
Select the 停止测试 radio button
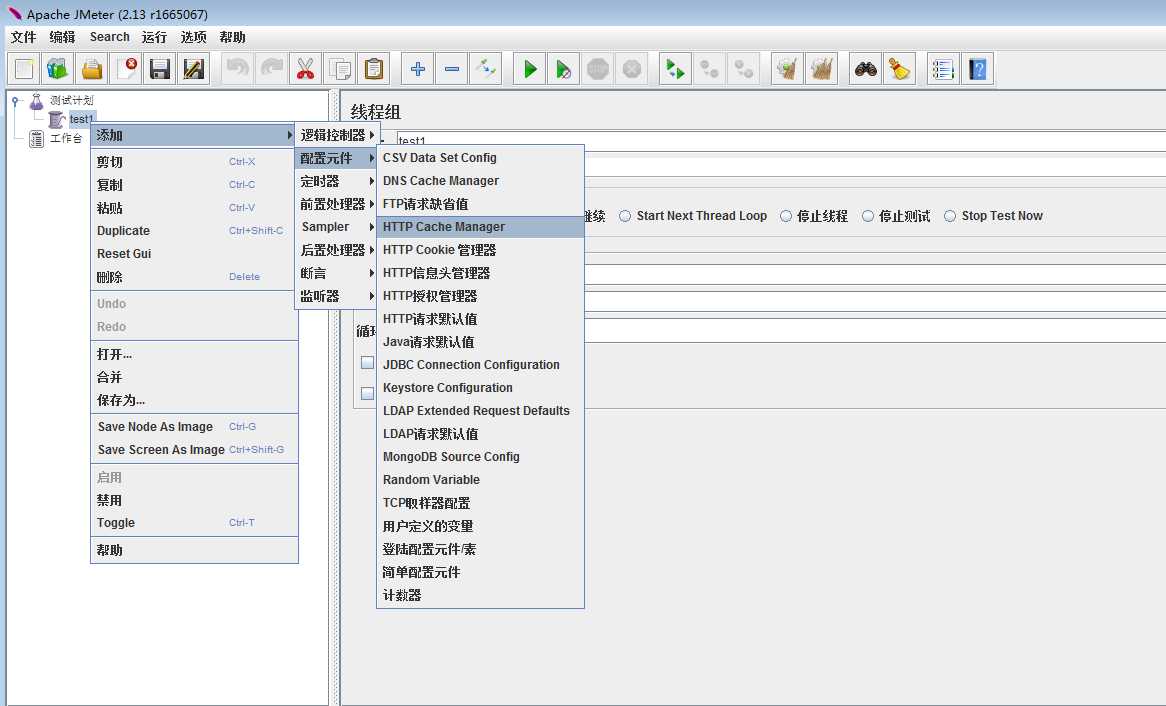click(x=868, y=216)
